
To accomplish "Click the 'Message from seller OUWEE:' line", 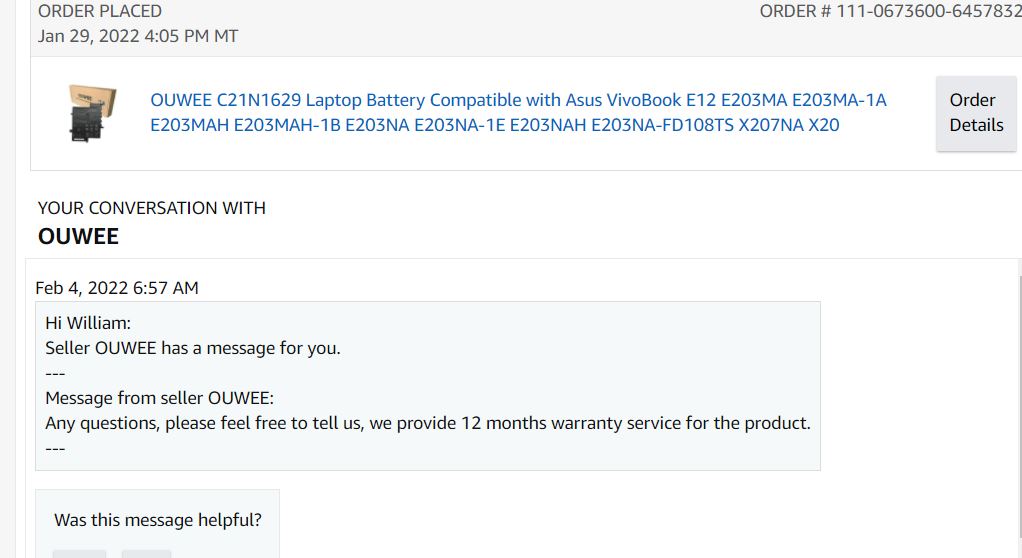I will point(160,398).
